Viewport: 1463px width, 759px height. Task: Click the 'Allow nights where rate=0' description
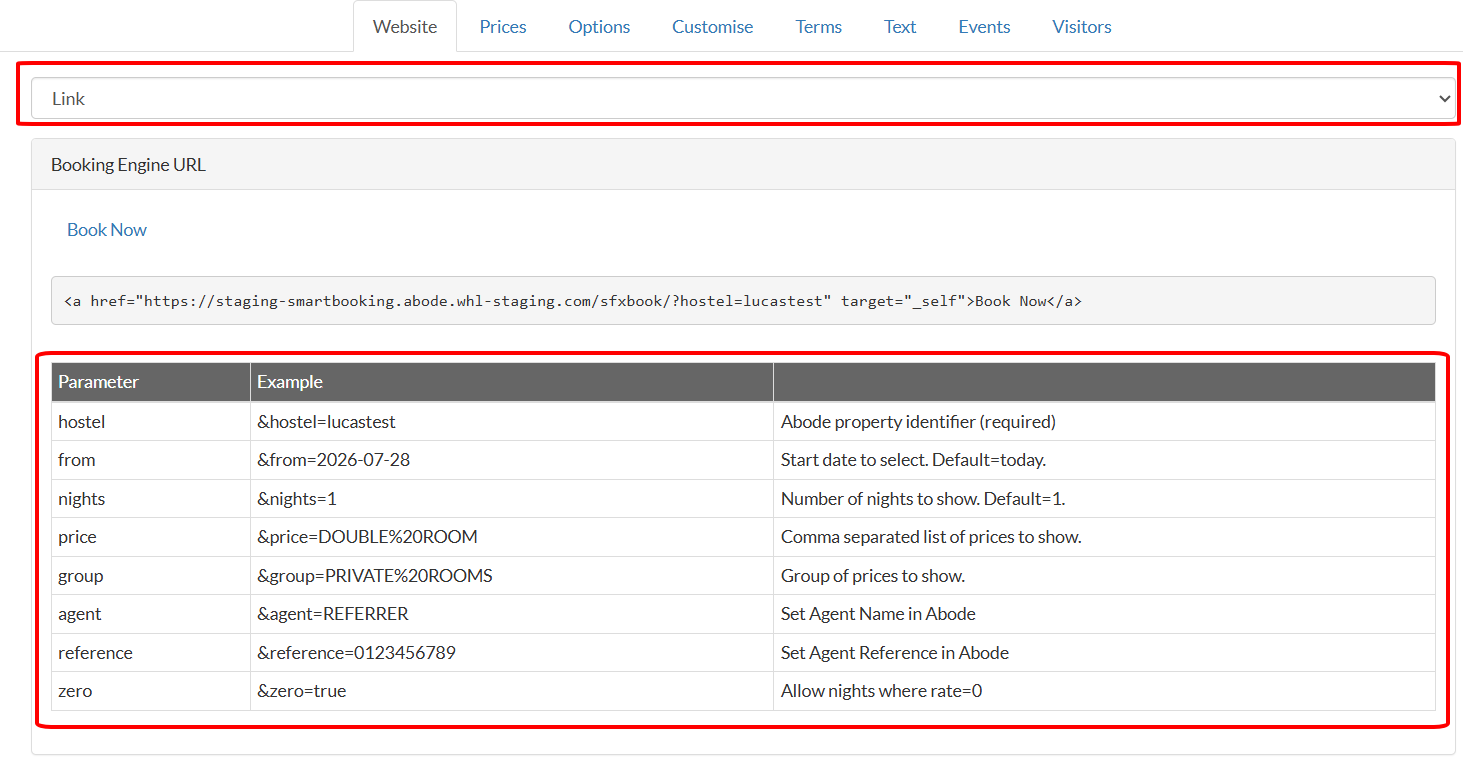pyautogui.click(x=881, y=691)
